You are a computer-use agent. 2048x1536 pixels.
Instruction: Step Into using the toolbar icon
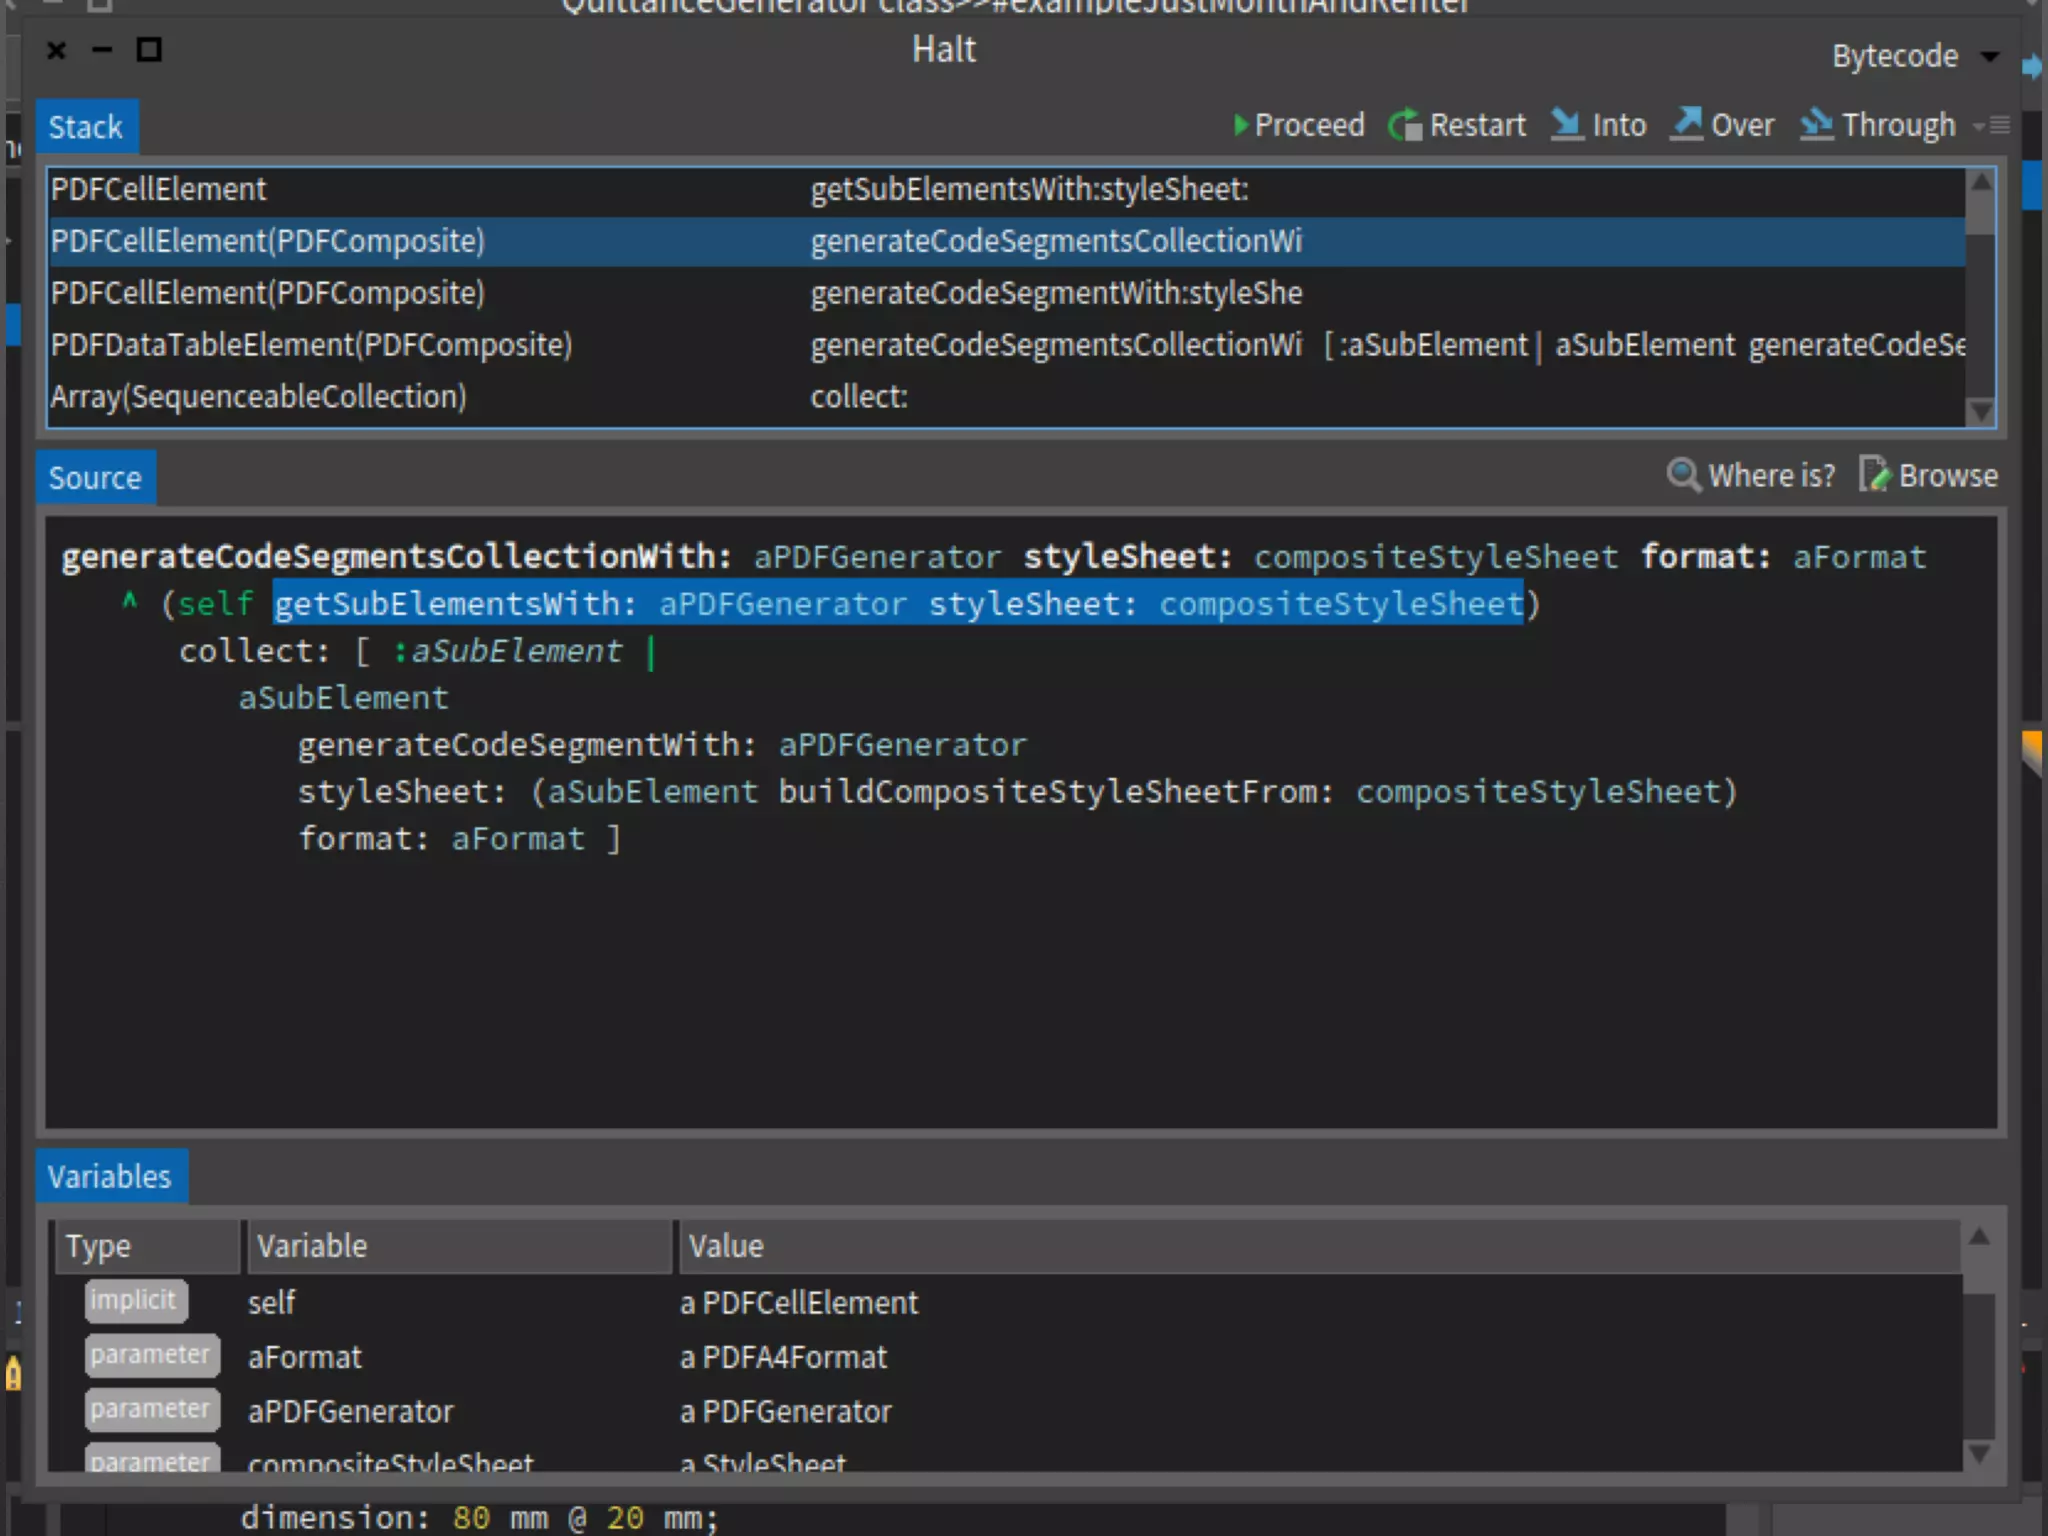(1567, 125)
